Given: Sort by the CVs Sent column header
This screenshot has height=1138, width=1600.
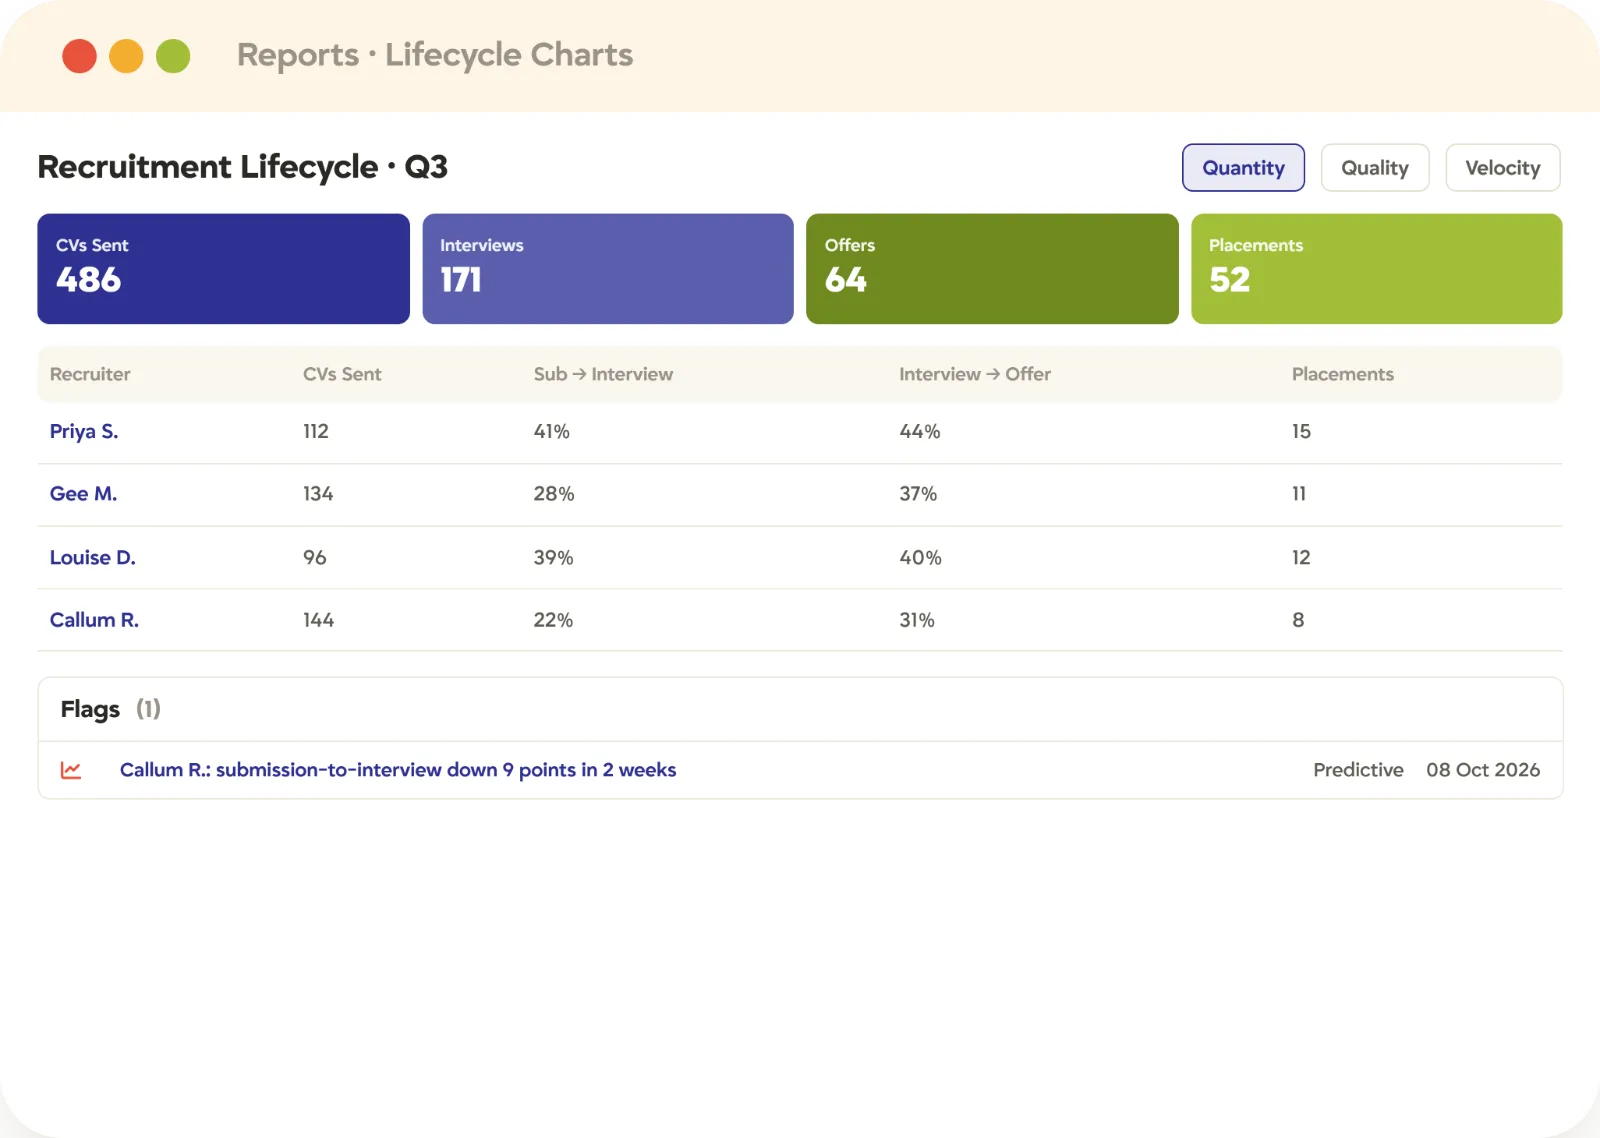Looking at the screenshot, I should [342, 374].
